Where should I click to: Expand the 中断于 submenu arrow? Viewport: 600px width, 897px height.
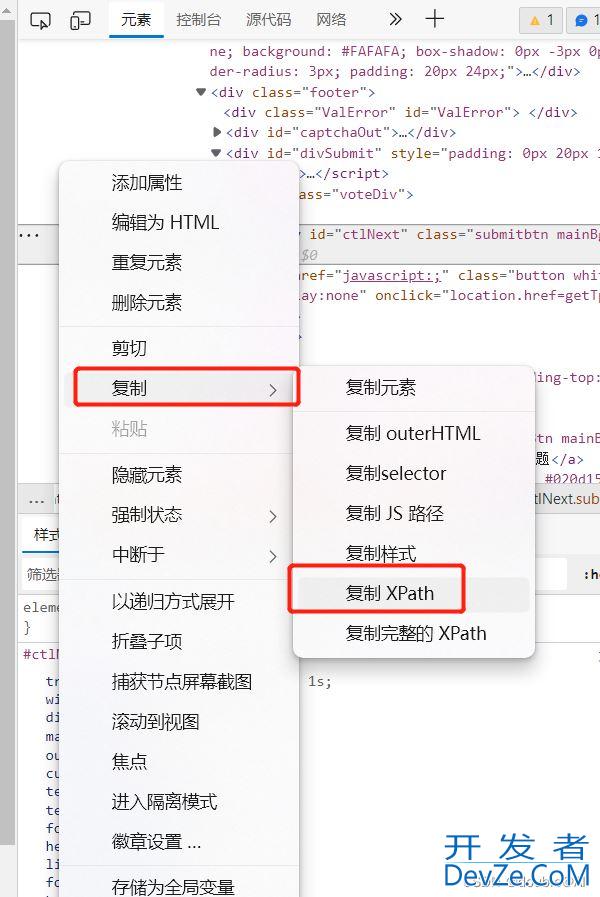pyautogui.click(x=273, y=556)
